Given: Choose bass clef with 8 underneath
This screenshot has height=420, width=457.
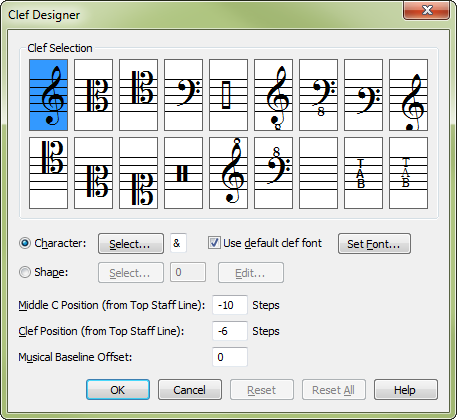Looking at the screenshot, I should (x=318, y=95).
